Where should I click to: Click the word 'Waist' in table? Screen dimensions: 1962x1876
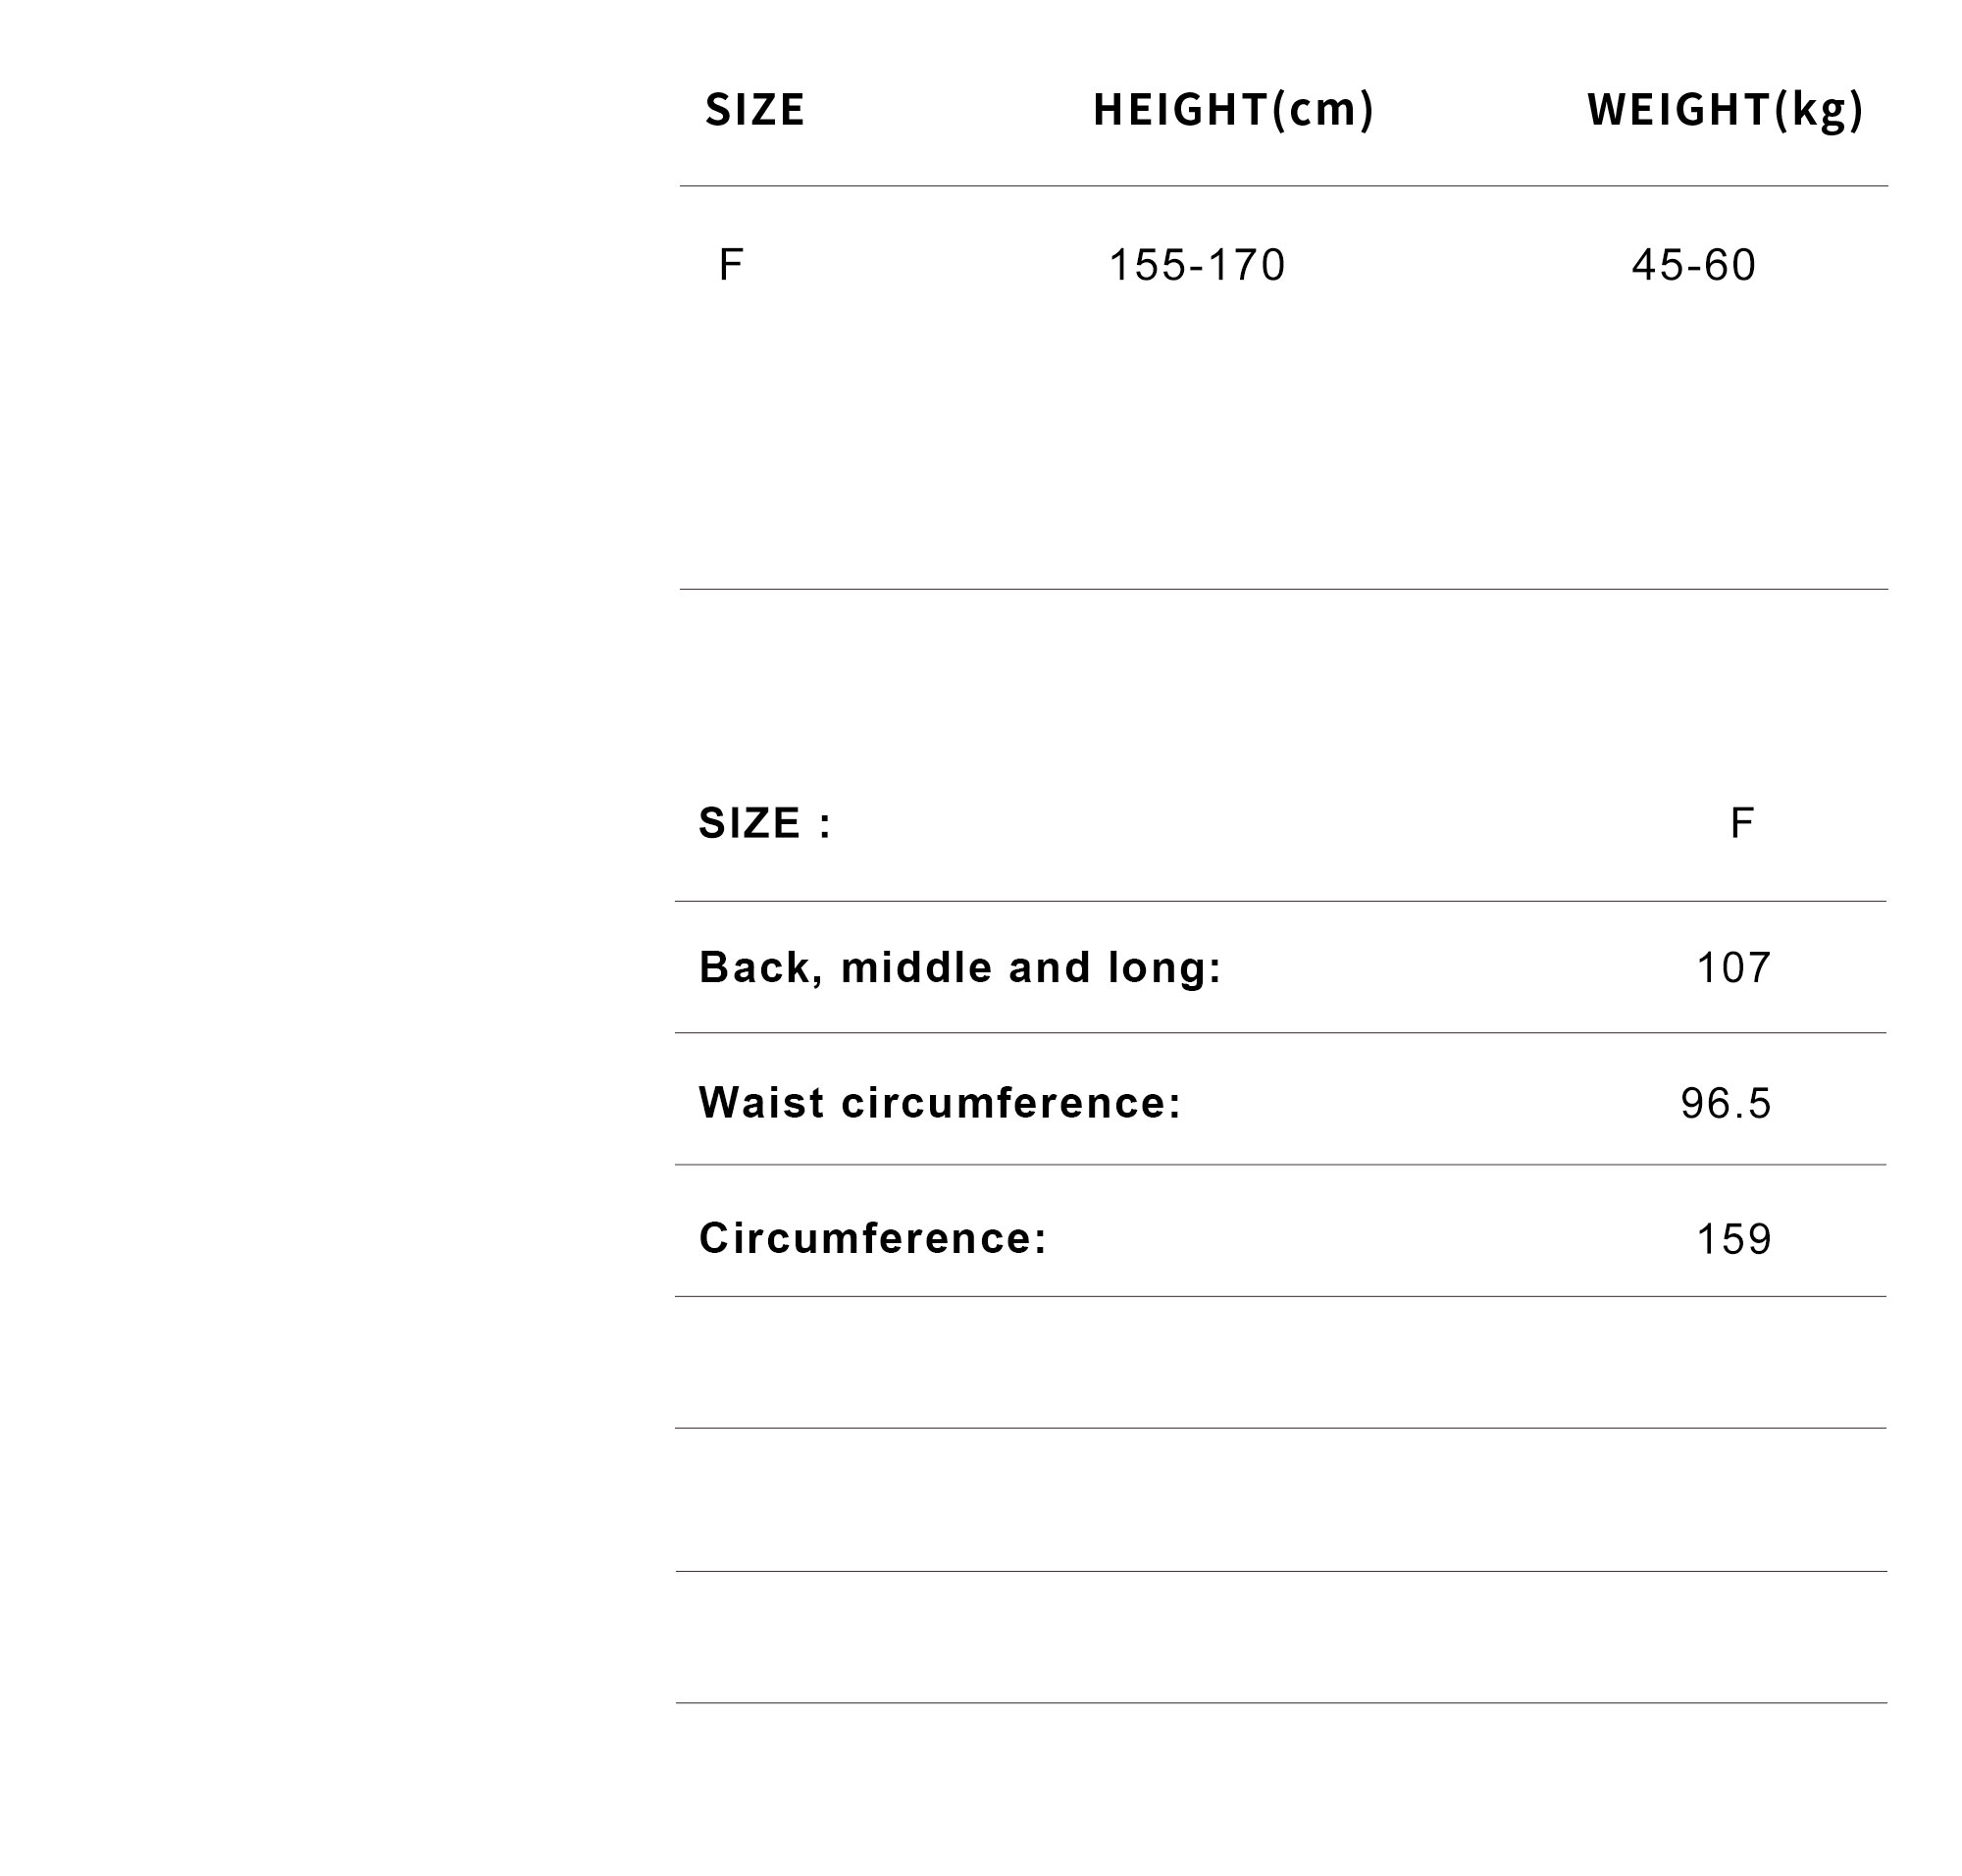pos(762,1103)
